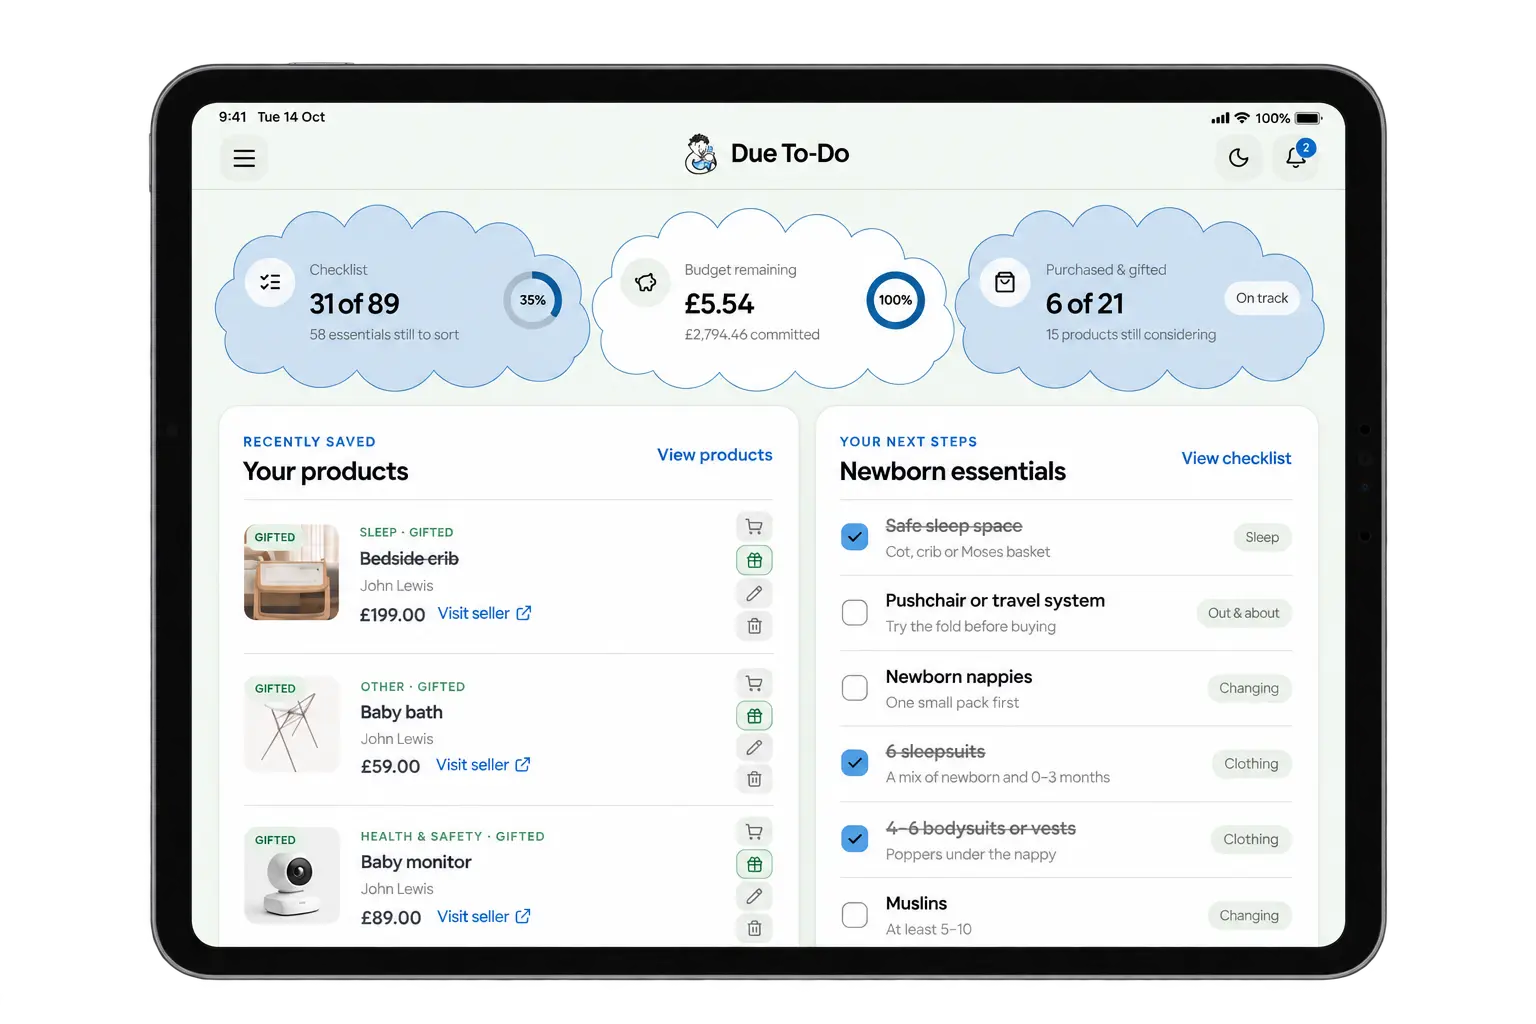This screenshot has width=1536, height=1024.
Task: Check Pushchair or travel system checkbox
Action: (x=855, y=612)
